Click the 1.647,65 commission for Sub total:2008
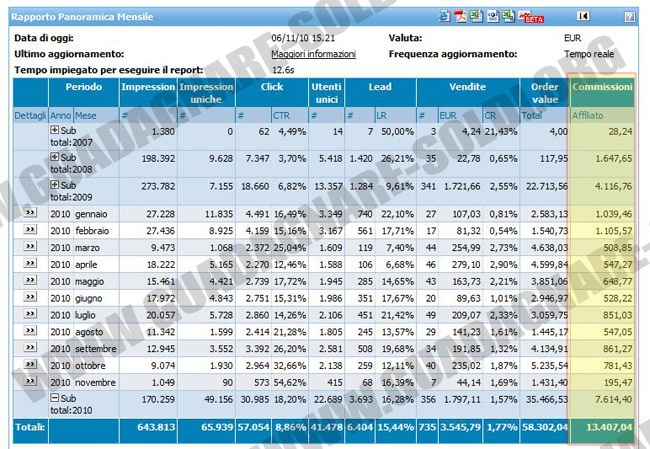650x449 pixels. (x=614, y=158)
